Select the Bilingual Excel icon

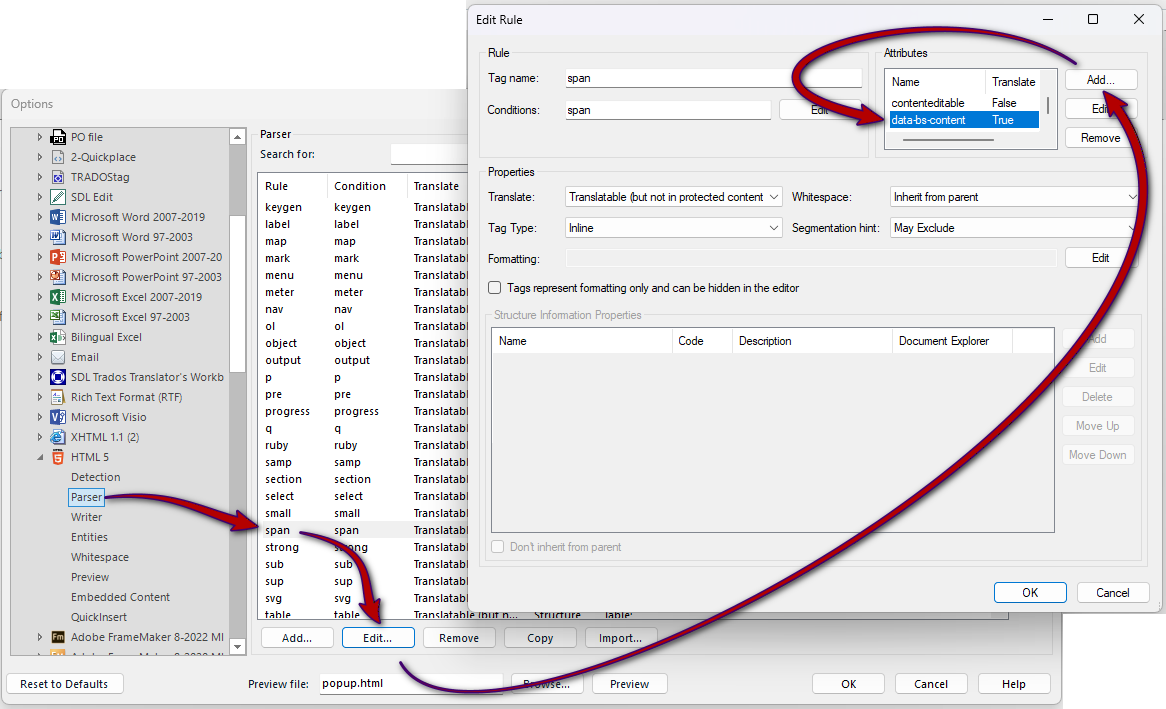pos(57,337)
